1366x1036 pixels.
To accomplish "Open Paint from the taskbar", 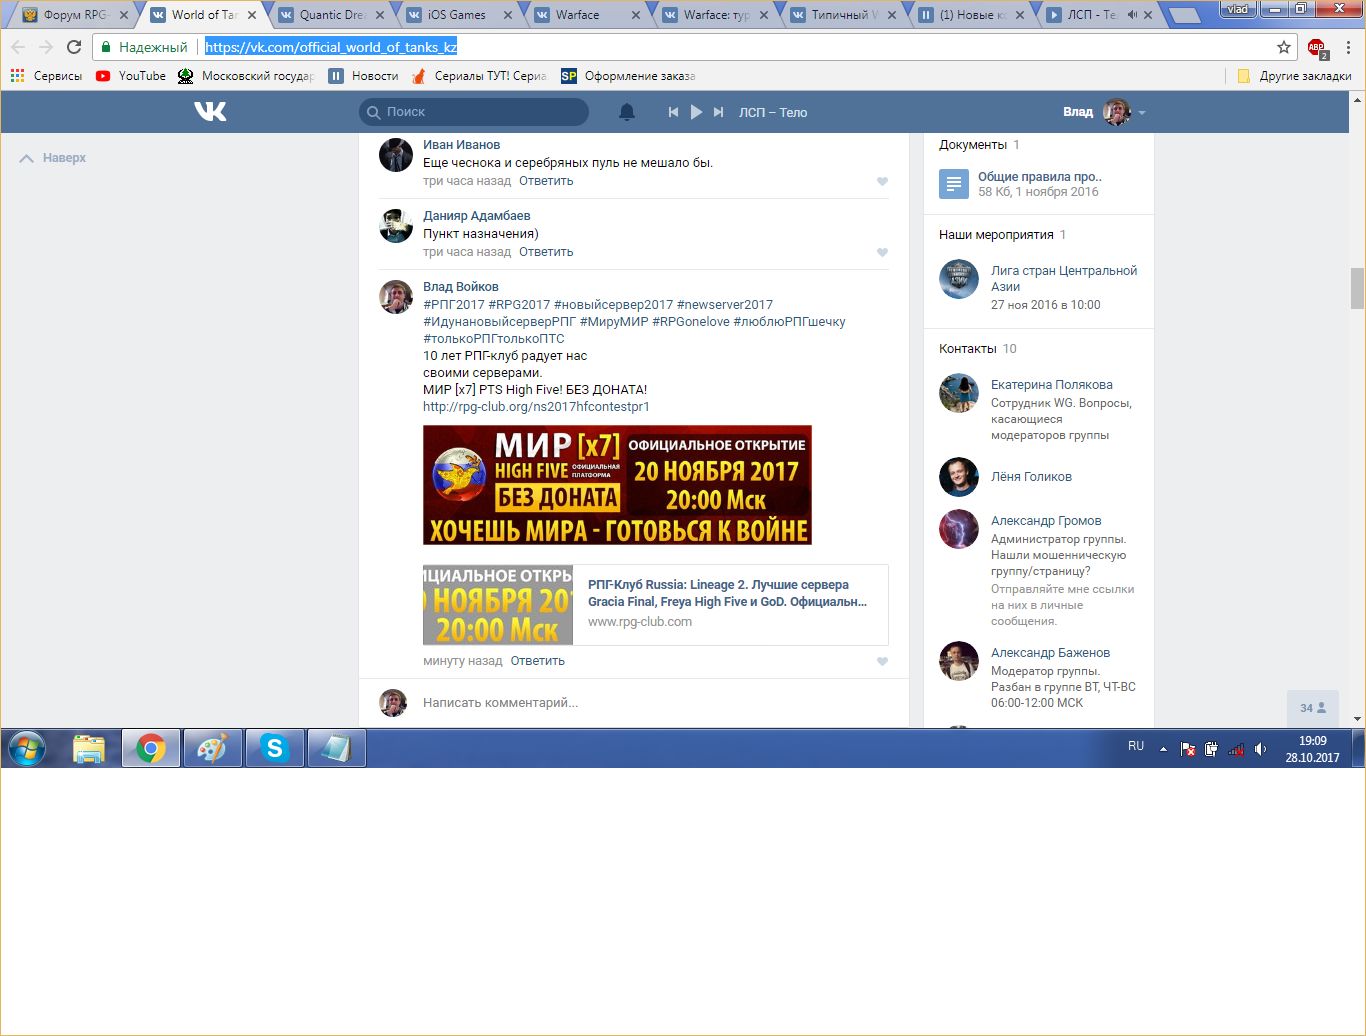I will click(x=213, y=748).
